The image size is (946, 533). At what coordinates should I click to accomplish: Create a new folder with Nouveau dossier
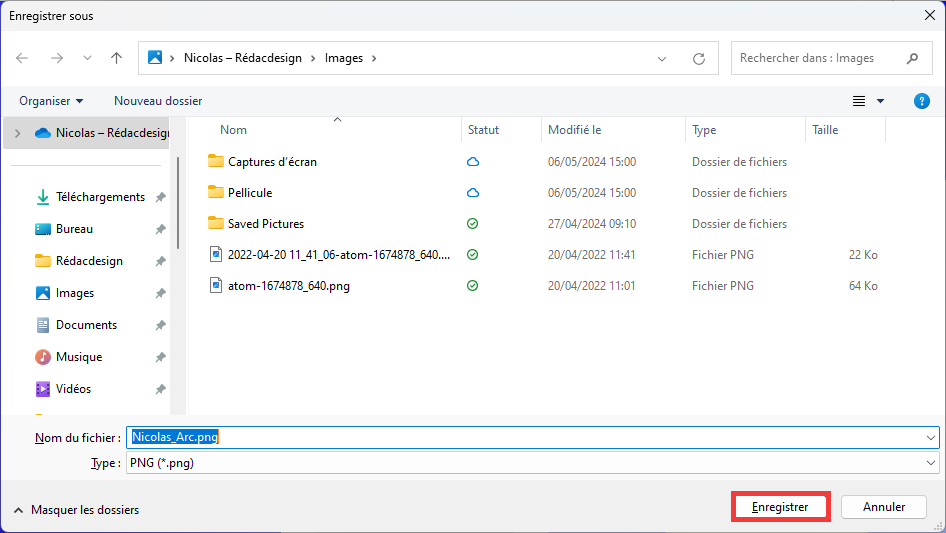158,101
